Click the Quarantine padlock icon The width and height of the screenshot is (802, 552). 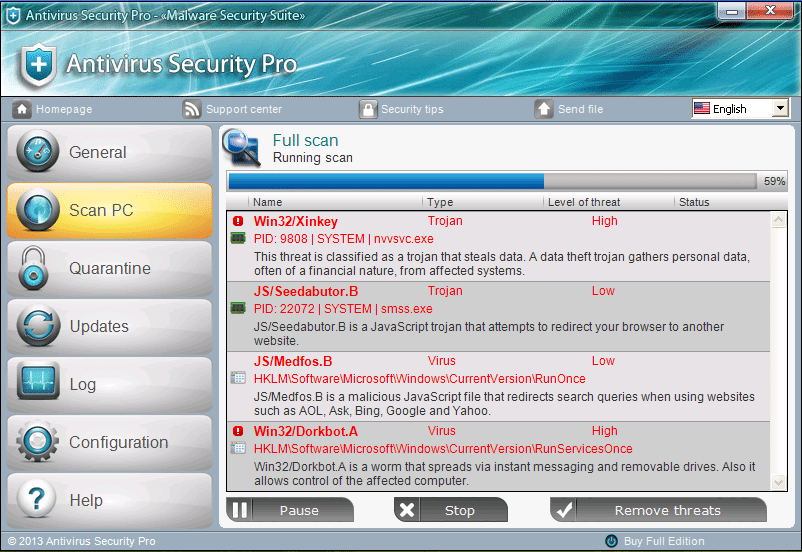(x=34, y=268)
